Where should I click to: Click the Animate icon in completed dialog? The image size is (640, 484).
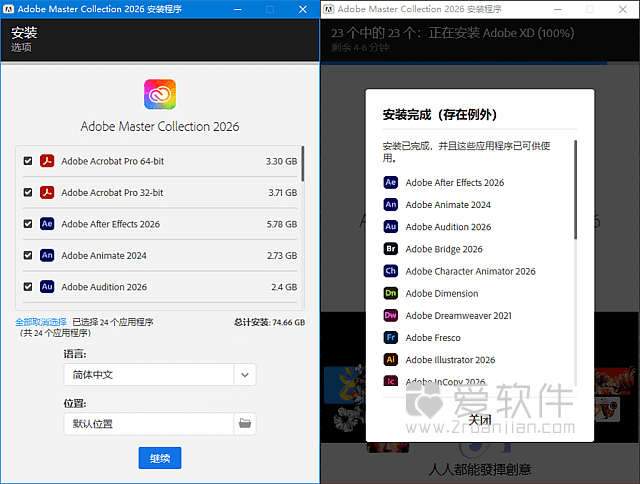pos(391,204)
